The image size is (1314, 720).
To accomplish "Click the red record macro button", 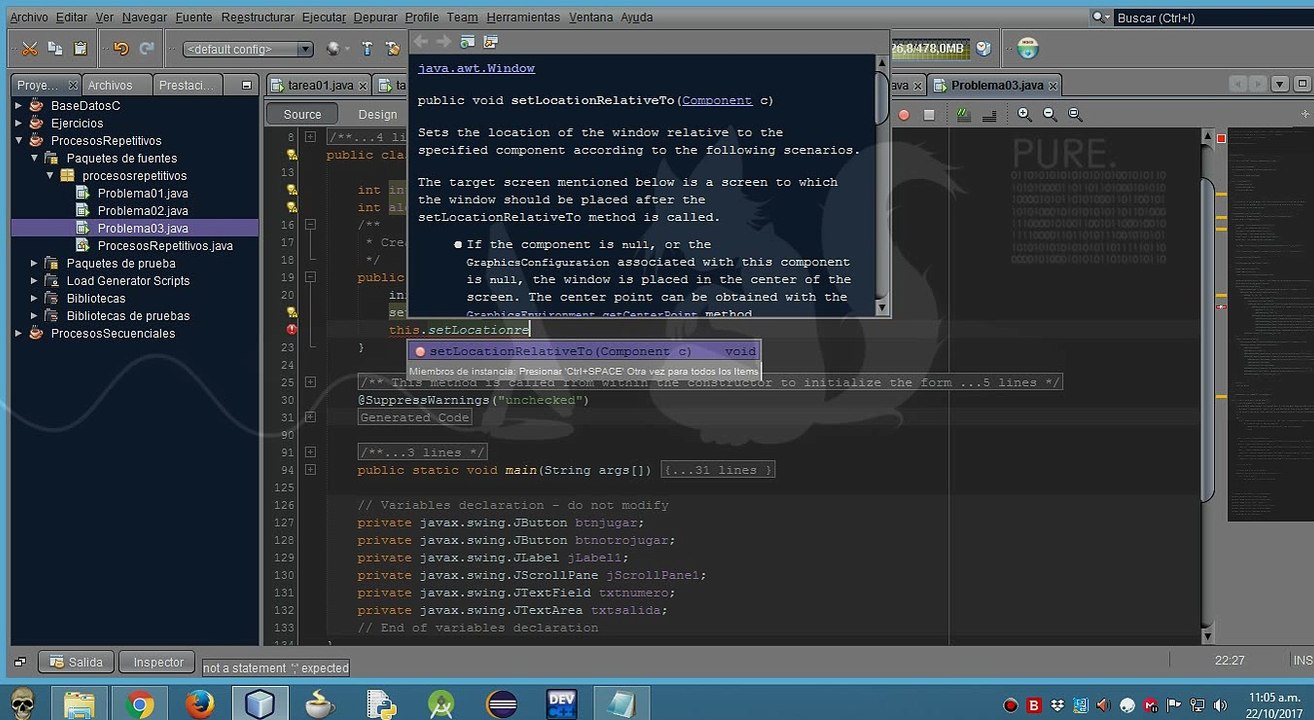I will tap(904, 115).
